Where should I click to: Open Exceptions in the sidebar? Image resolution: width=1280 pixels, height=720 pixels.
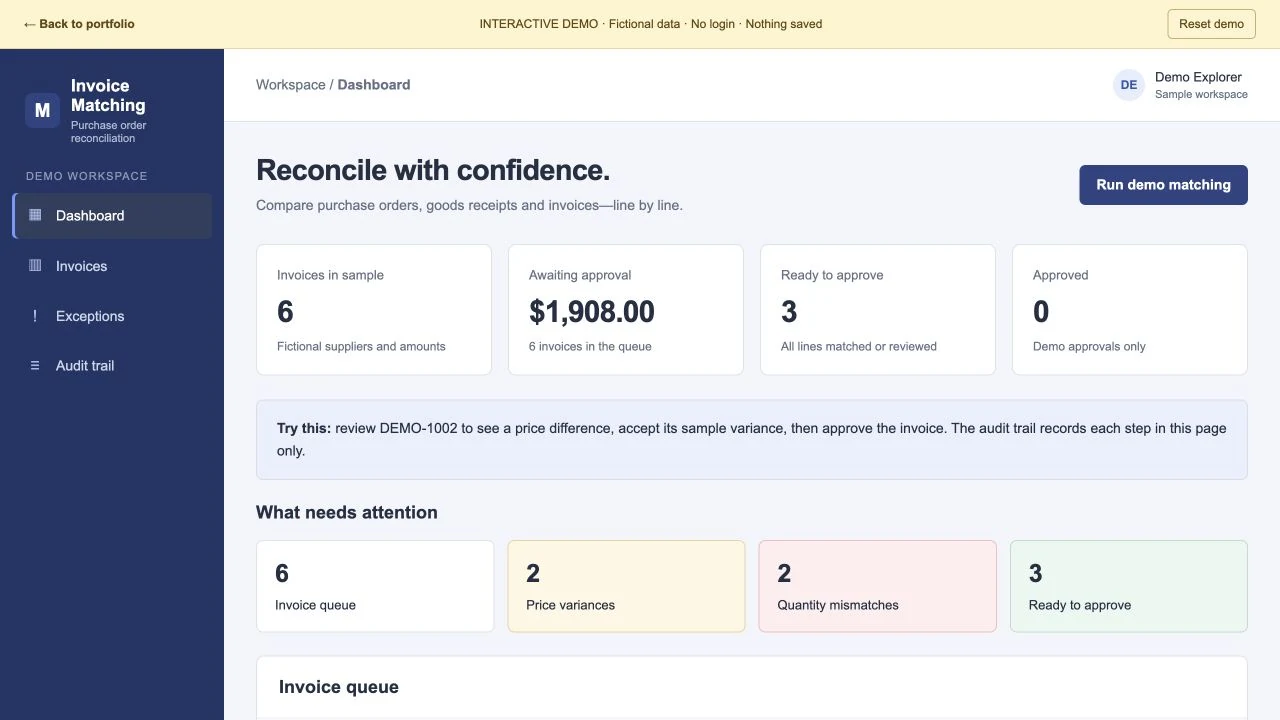pyautogui.click(x=112, y=316)
